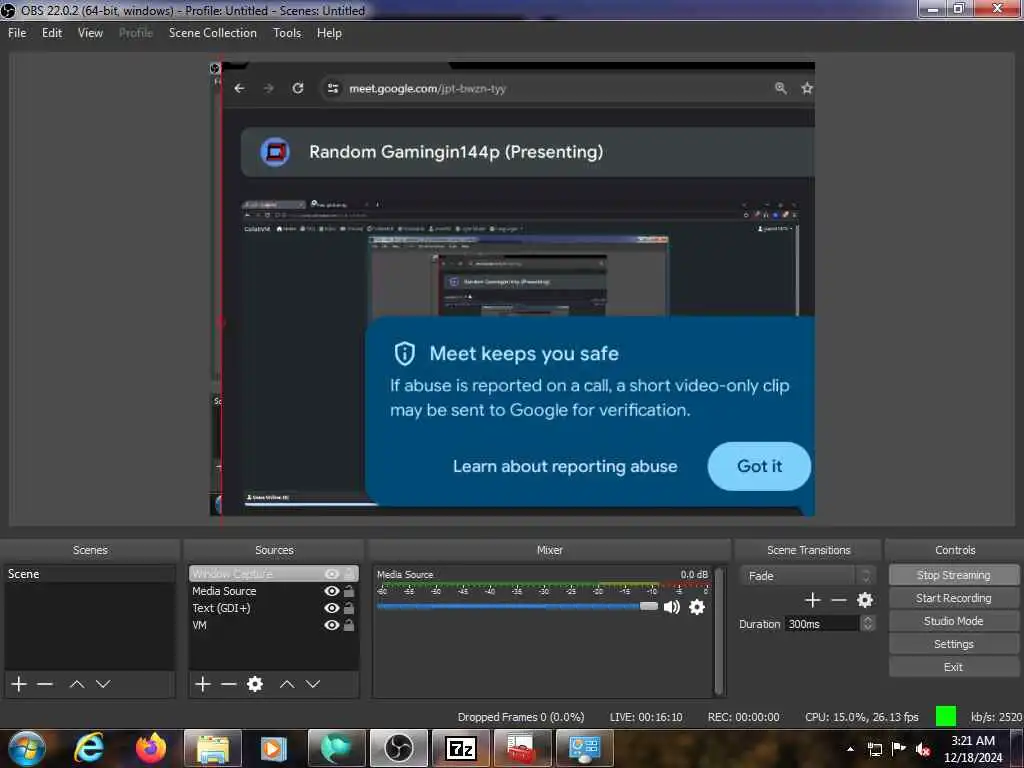Open Windows Explorer folder on taskbar

coord(213,748)
